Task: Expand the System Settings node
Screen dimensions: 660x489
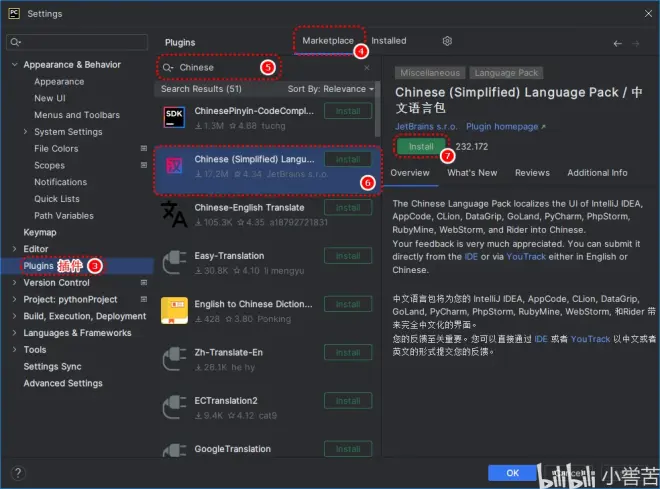Action: [x=26, y=132]
